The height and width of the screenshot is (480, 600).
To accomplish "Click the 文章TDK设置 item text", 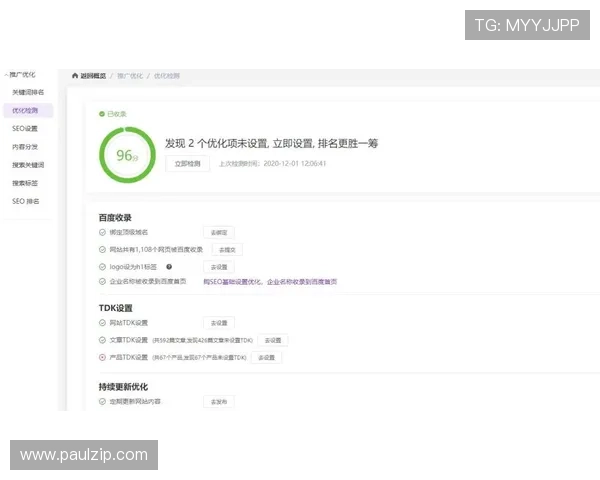I will point(129,340).
